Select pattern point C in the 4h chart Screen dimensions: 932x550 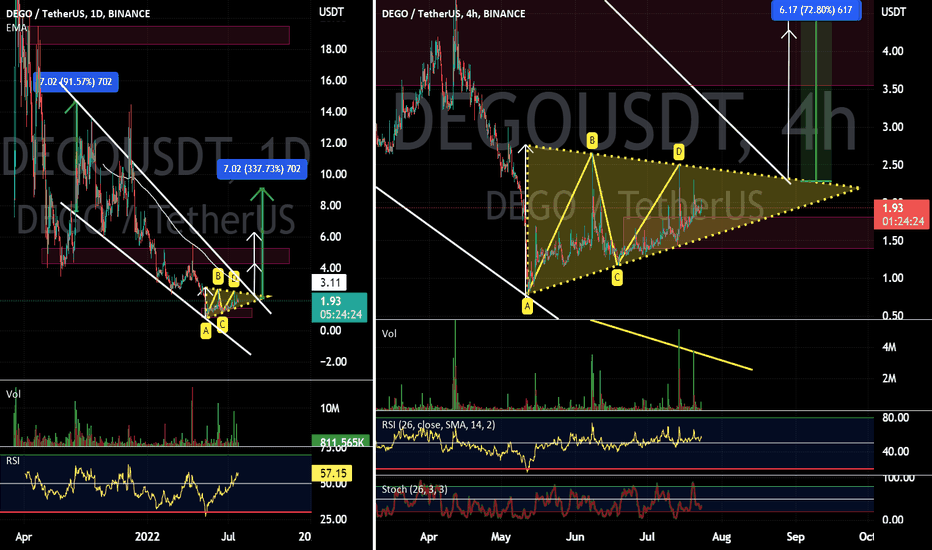point(617,277)
